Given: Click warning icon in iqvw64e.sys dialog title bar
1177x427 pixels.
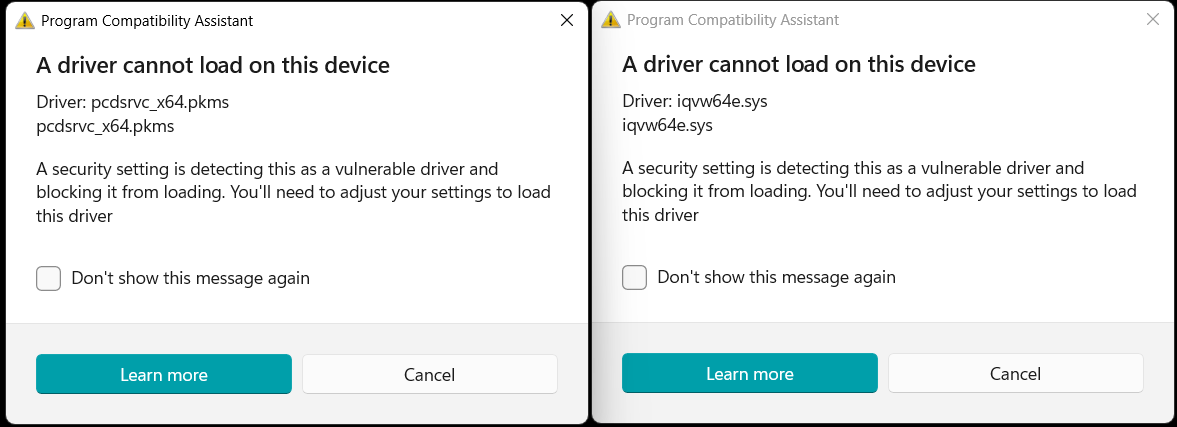Looking at the screenshot, I should [611, 20].
